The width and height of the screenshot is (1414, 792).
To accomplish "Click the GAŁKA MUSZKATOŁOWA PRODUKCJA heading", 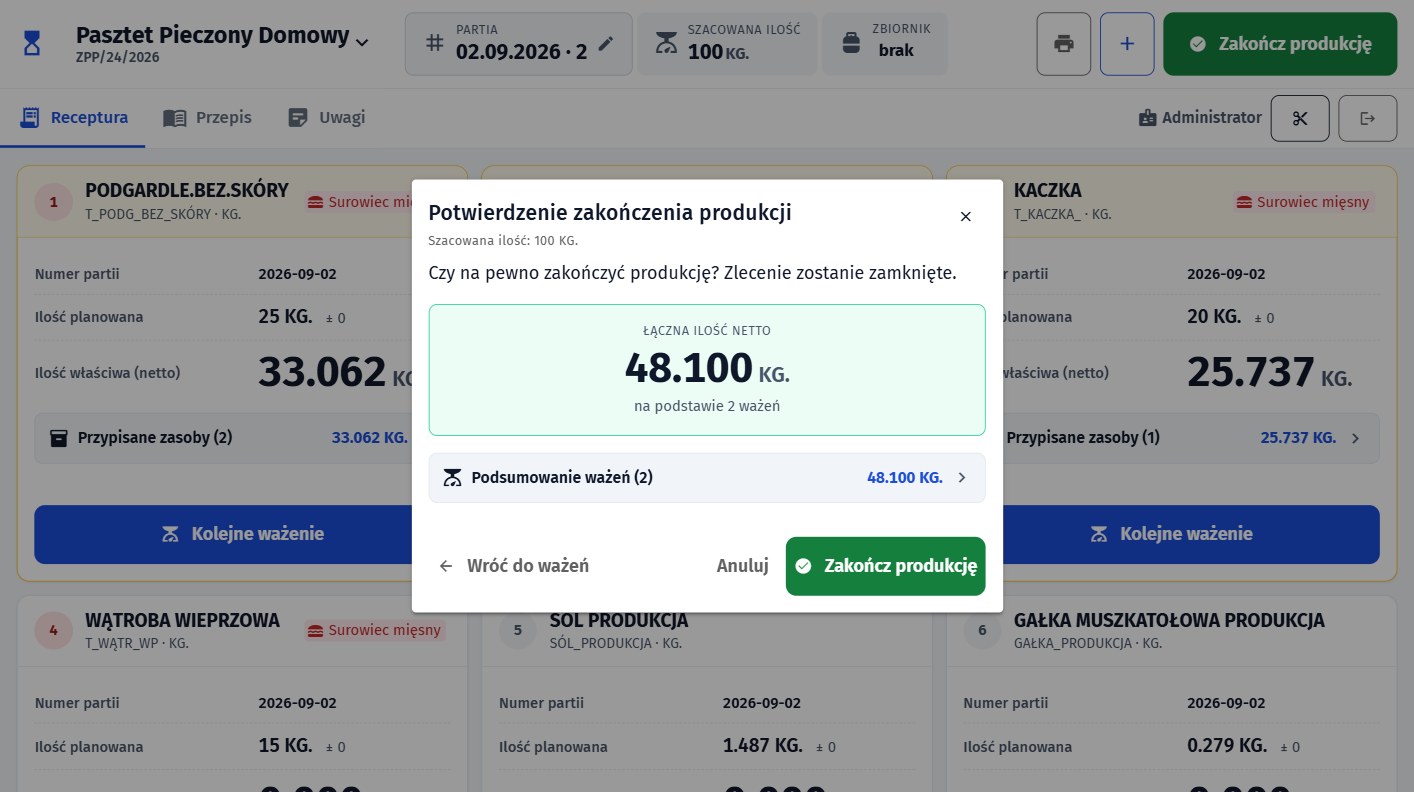I will 1169,621.
